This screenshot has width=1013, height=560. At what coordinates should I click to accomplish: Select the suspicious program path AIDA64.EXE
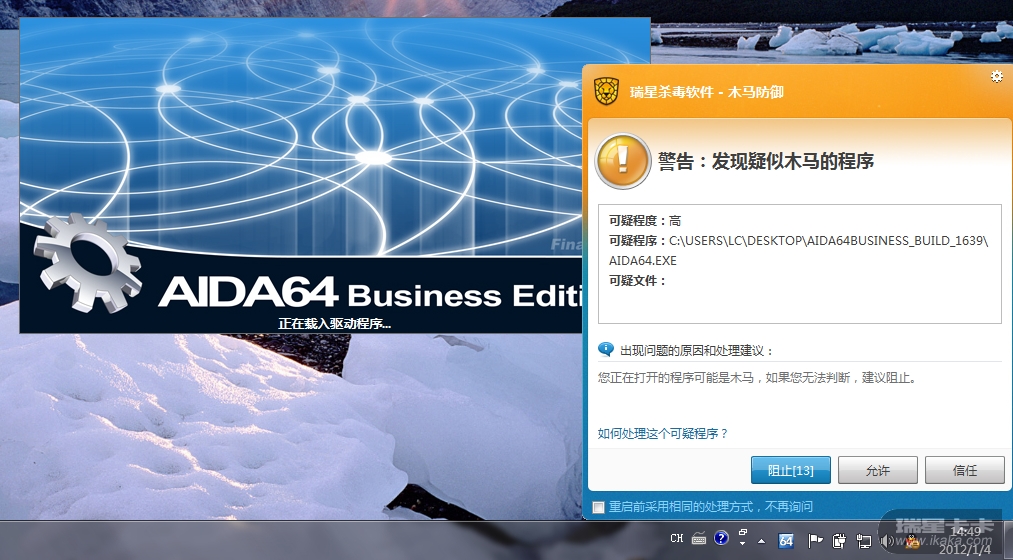799,251
